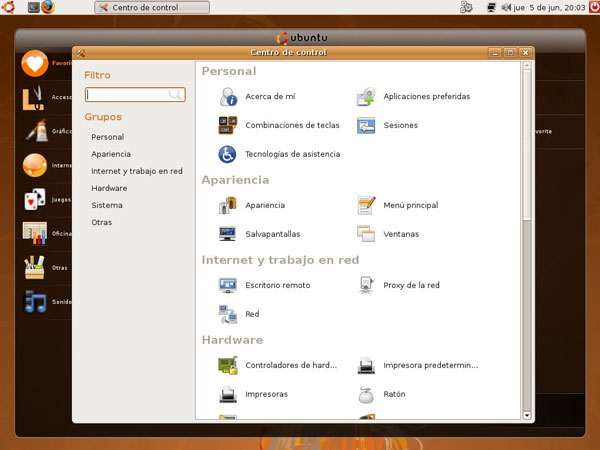Jump to the Hardware group
This screenshot has height=450, width=600.
pos(109,188)
